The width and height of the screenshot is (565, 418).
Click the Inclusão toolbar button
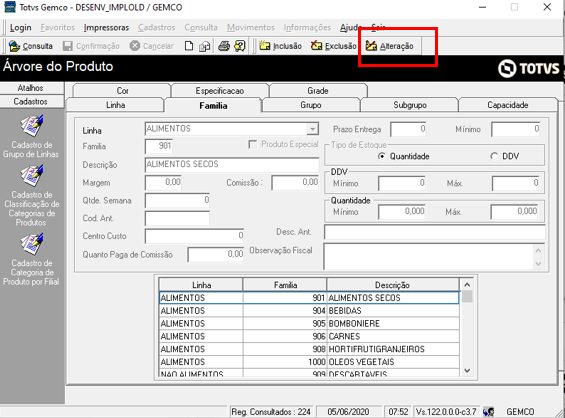pyautogui.click(x=280, y=46)
